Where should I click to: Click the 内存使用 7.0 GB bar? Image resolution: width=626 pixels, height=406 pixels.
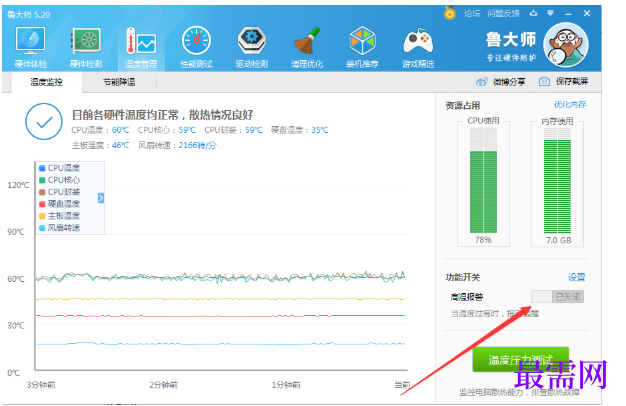[557, 180]
